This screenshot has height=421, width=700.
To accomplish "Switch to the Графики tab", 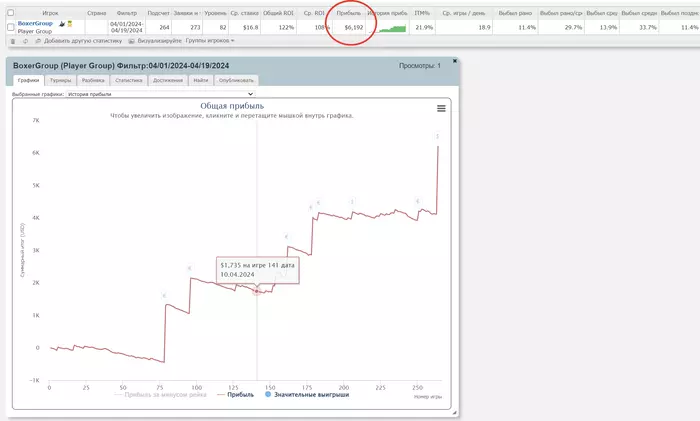I will click(29, 80).
